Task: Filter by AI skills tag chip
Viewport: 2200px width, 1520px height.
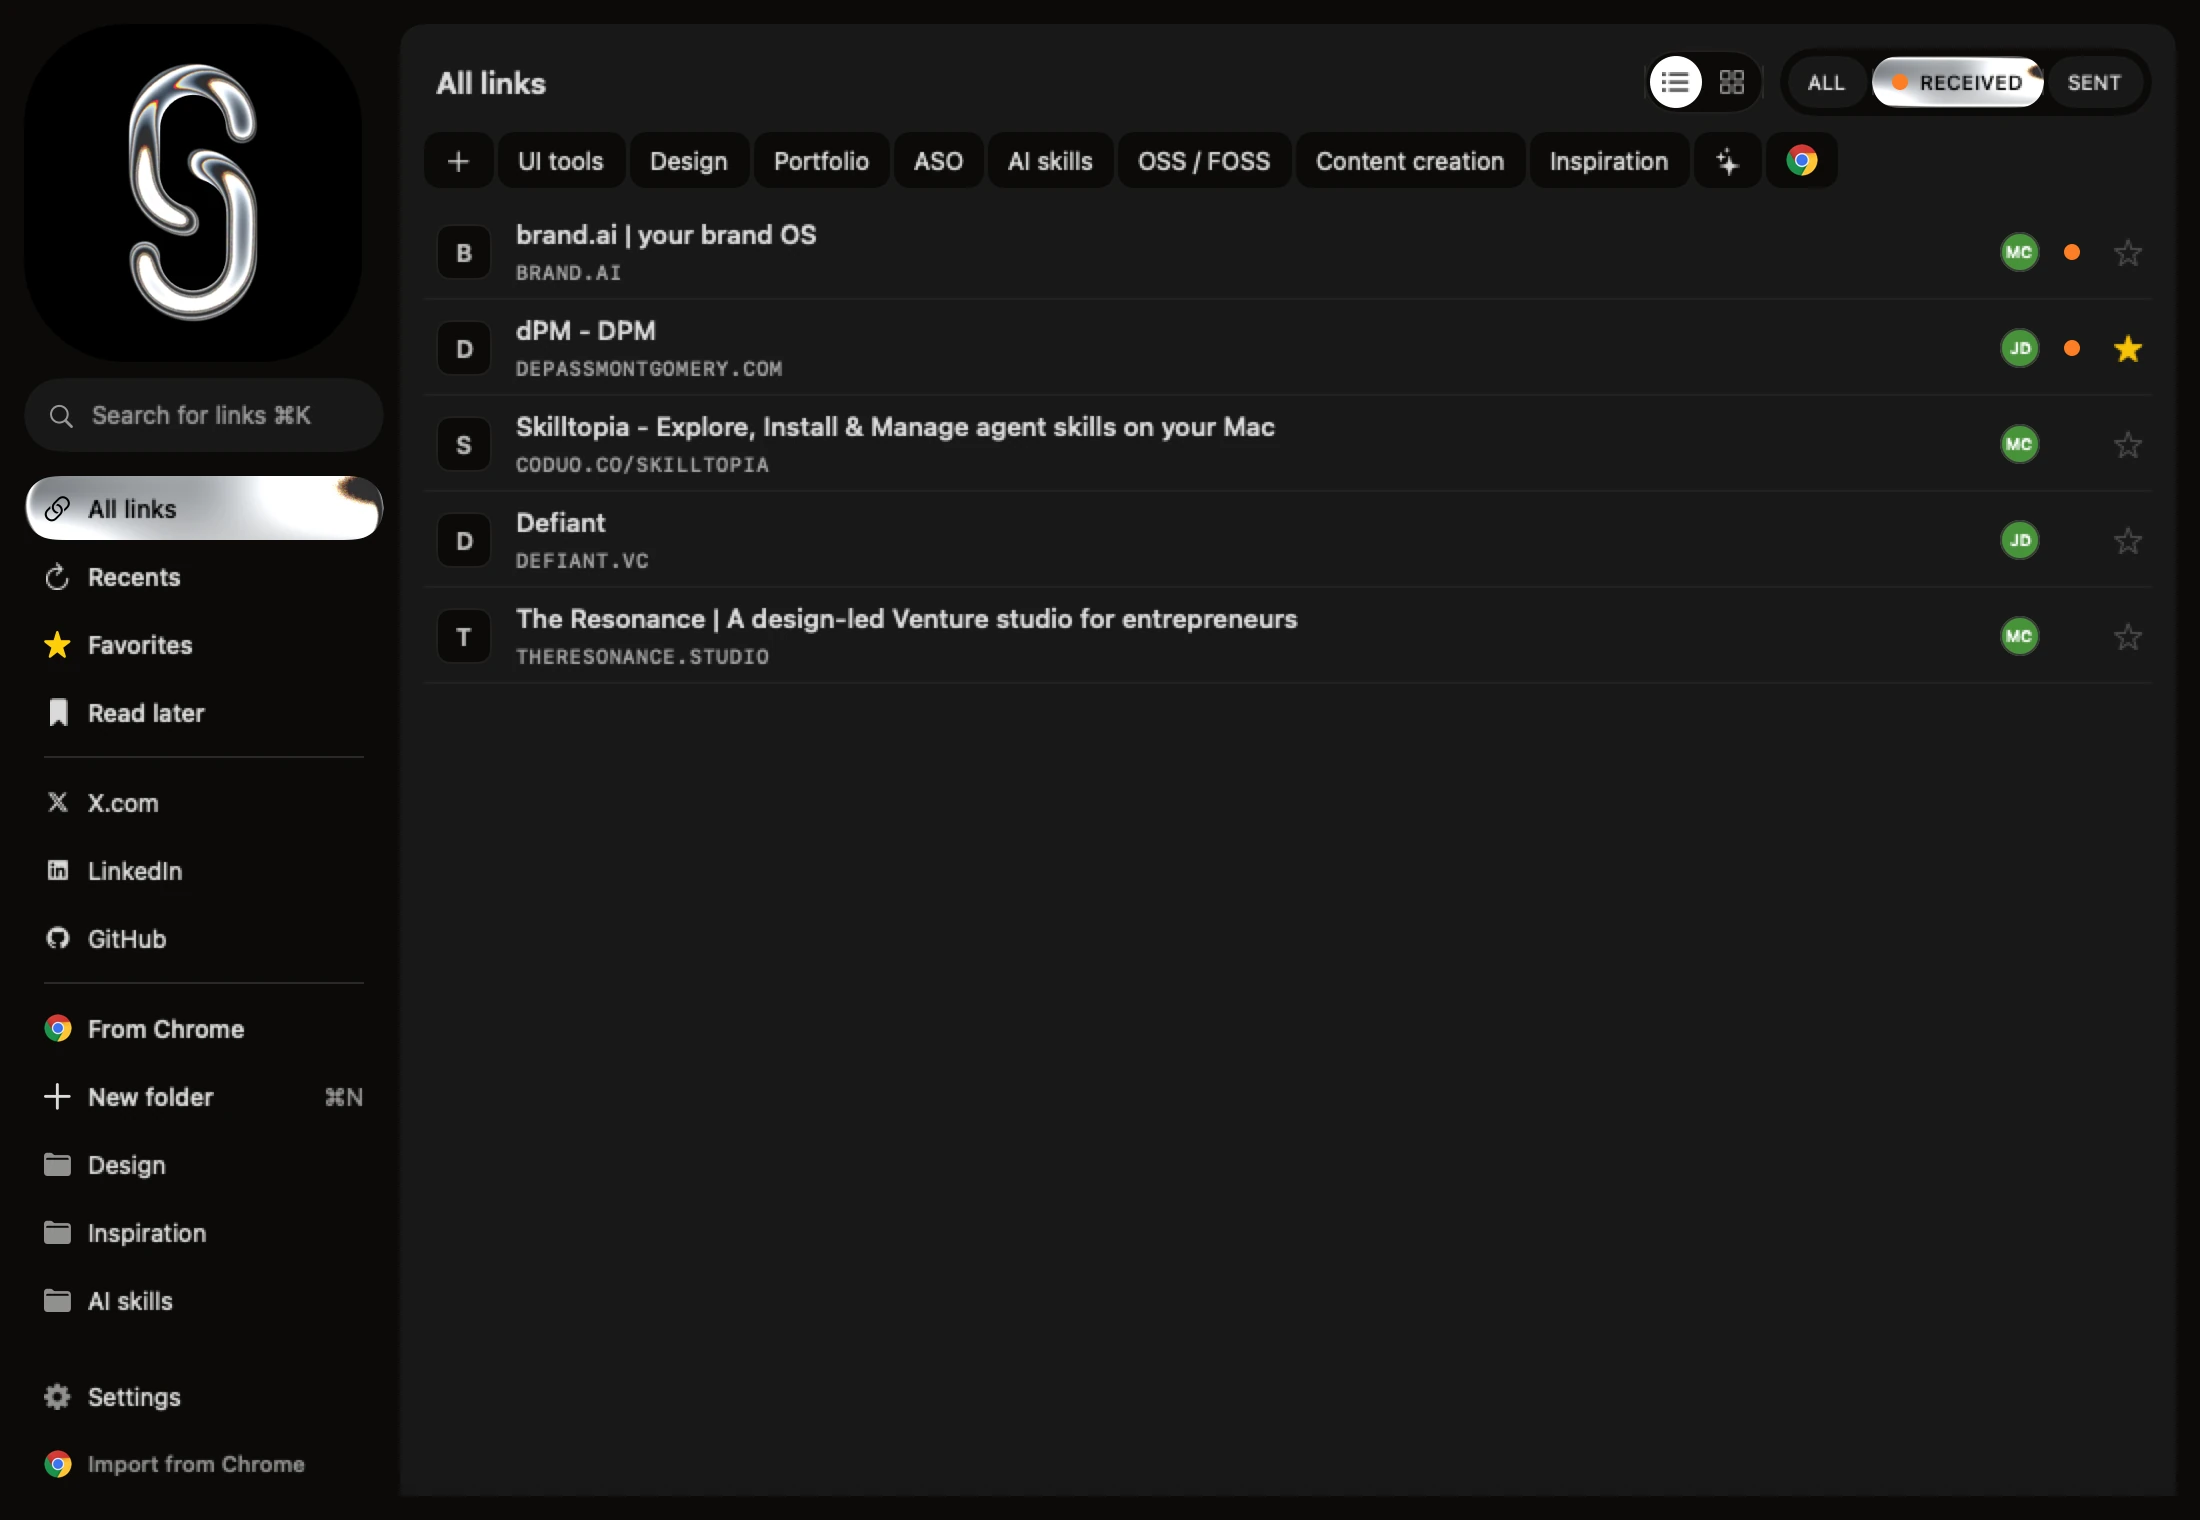Action: click(x=1050, y=161)
